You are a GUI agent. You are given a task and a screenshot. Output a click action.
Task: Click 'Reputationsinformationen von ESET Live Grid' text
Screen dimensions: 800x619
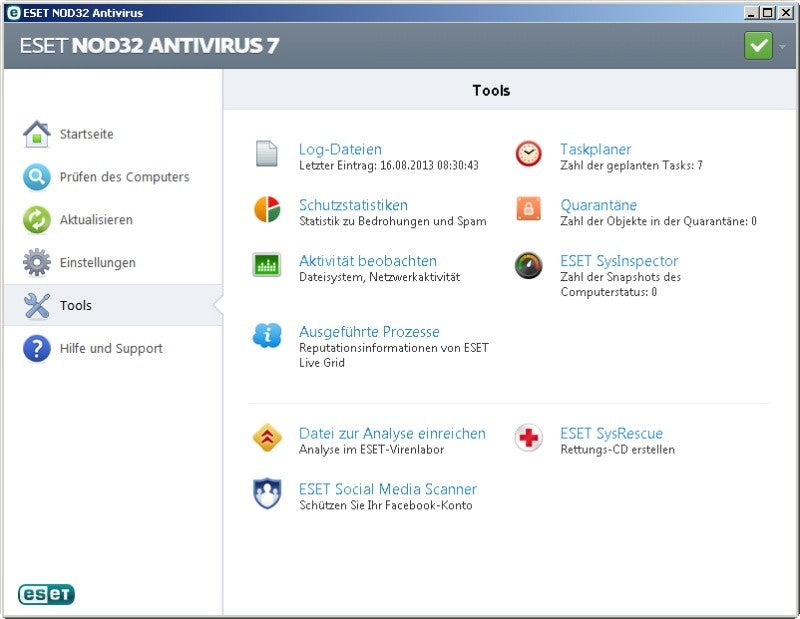(x=394, y=355)
